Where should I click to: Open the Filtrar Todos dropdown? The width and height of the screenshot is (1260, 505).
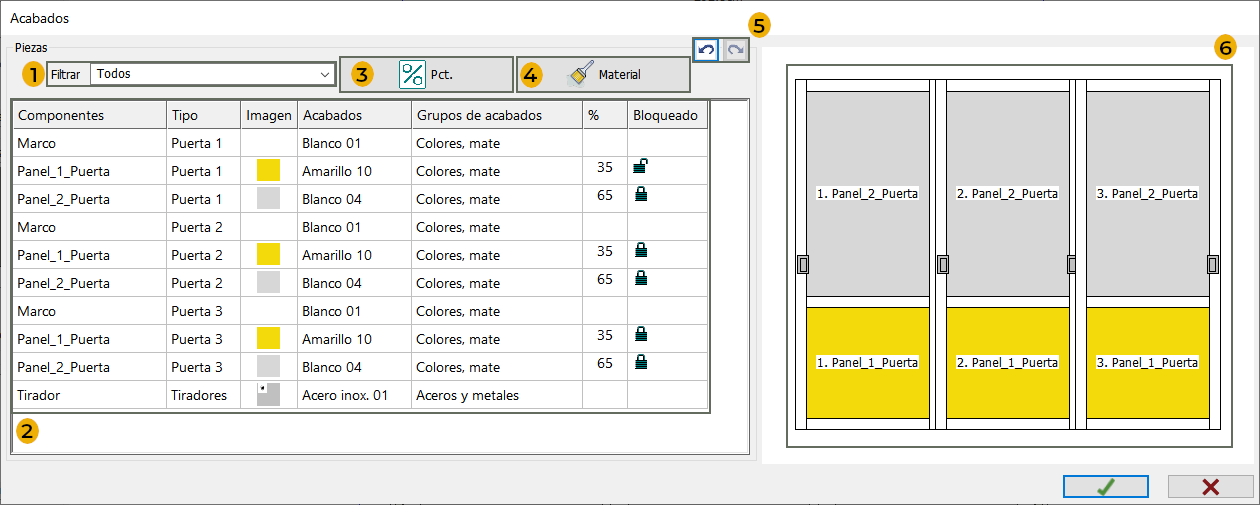[213, 74]
